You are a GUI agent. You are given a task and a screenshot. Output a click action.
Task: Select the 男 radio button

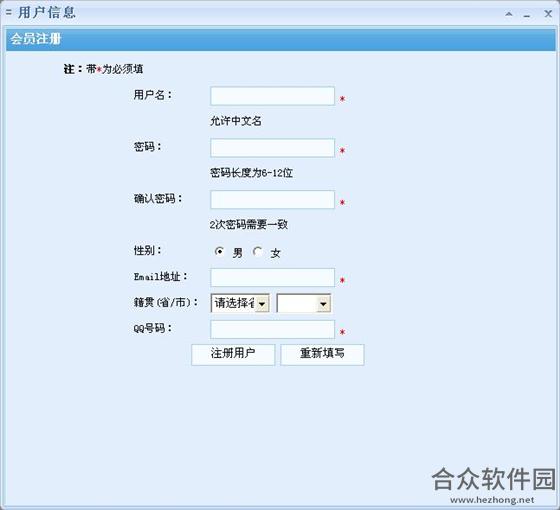[219, 251]
